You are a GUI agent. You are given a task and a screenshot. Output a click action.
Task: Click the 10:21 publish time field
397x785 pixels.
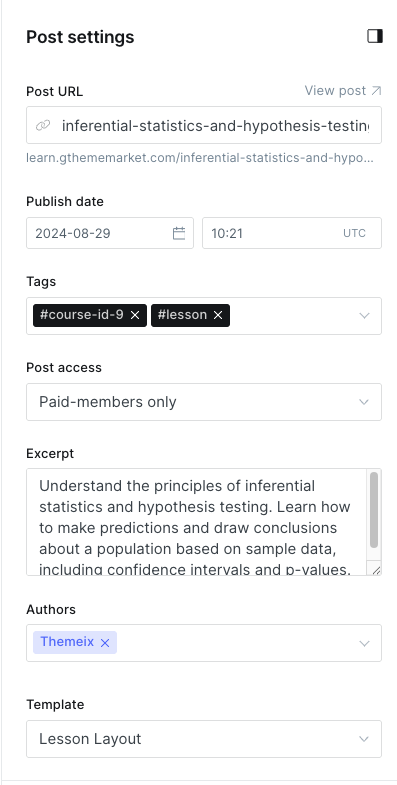click(292, 233)
